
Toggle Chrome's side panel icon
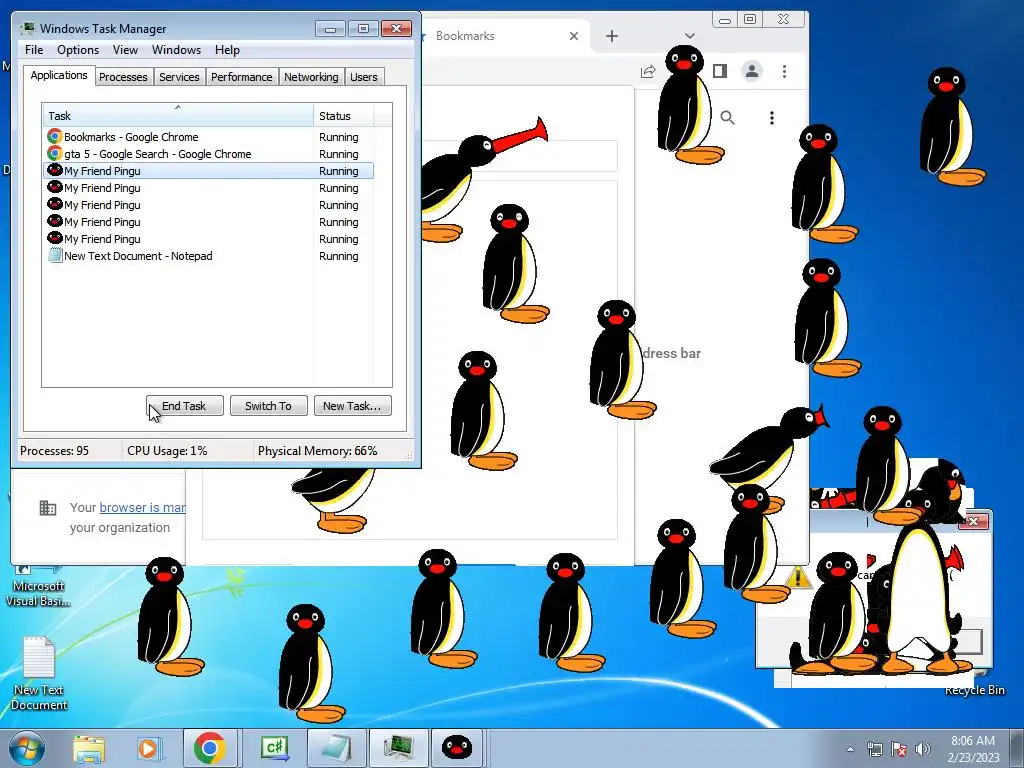pos(720,71)
